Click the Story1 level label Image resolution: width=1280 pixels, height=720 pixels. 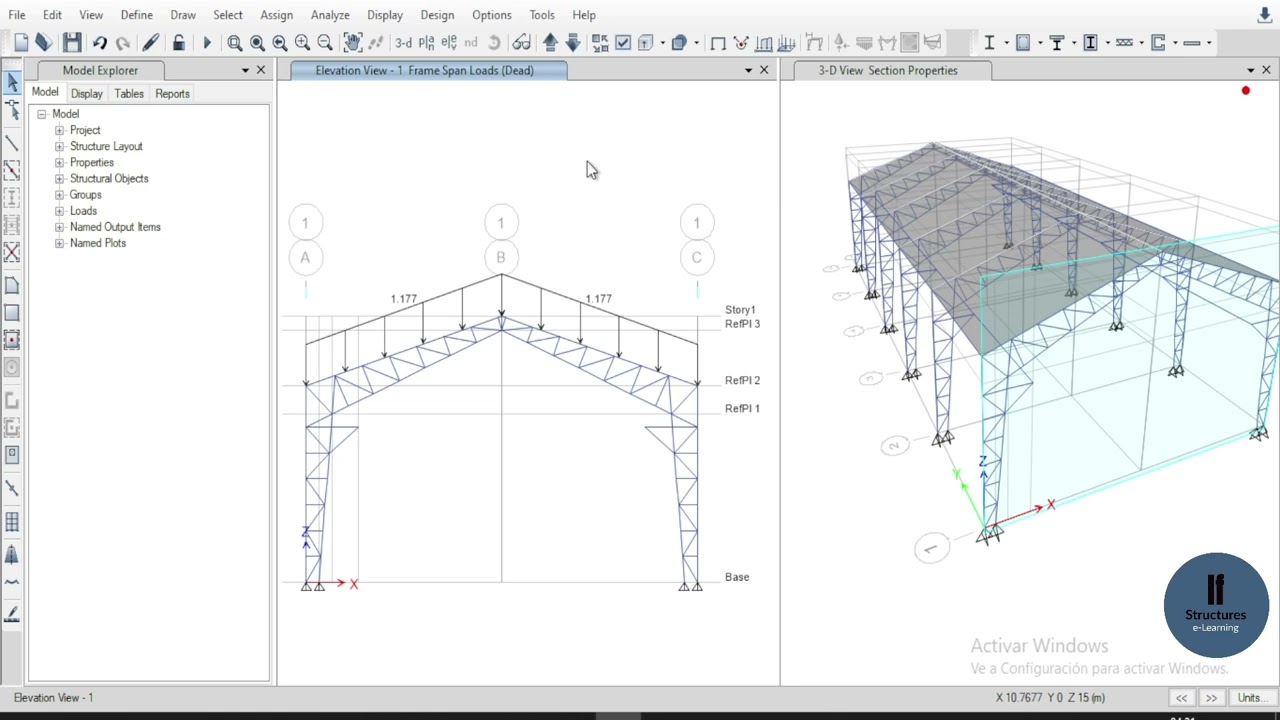pyautogui.click(x=740, y=310)
